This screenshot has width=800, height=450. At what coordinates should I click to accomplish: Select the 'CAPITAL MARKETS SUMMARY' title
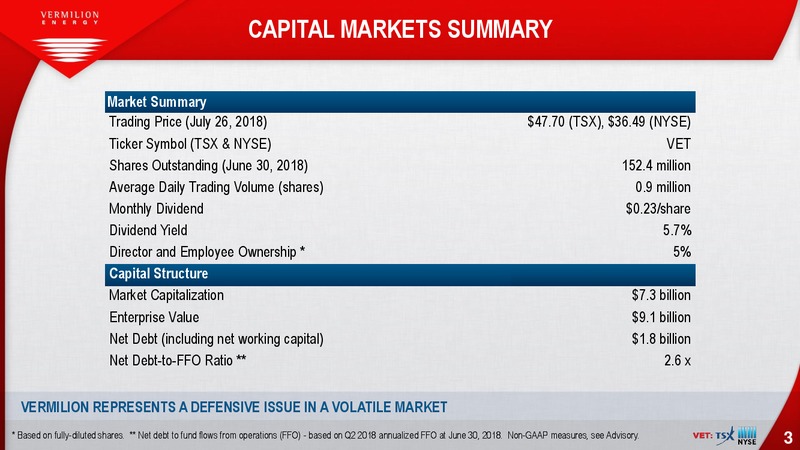click(400, 29)
